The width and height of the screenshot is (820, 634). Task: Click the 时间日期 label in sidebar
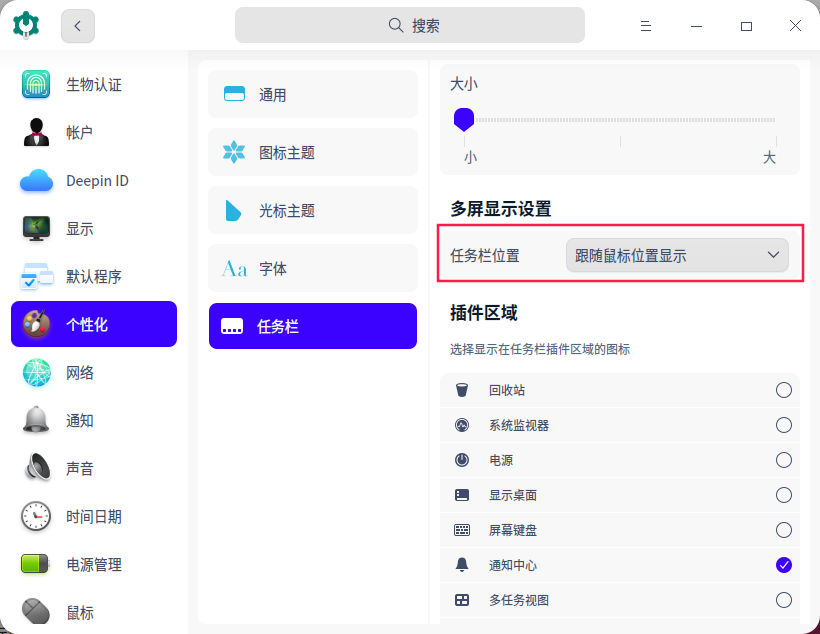94,516
